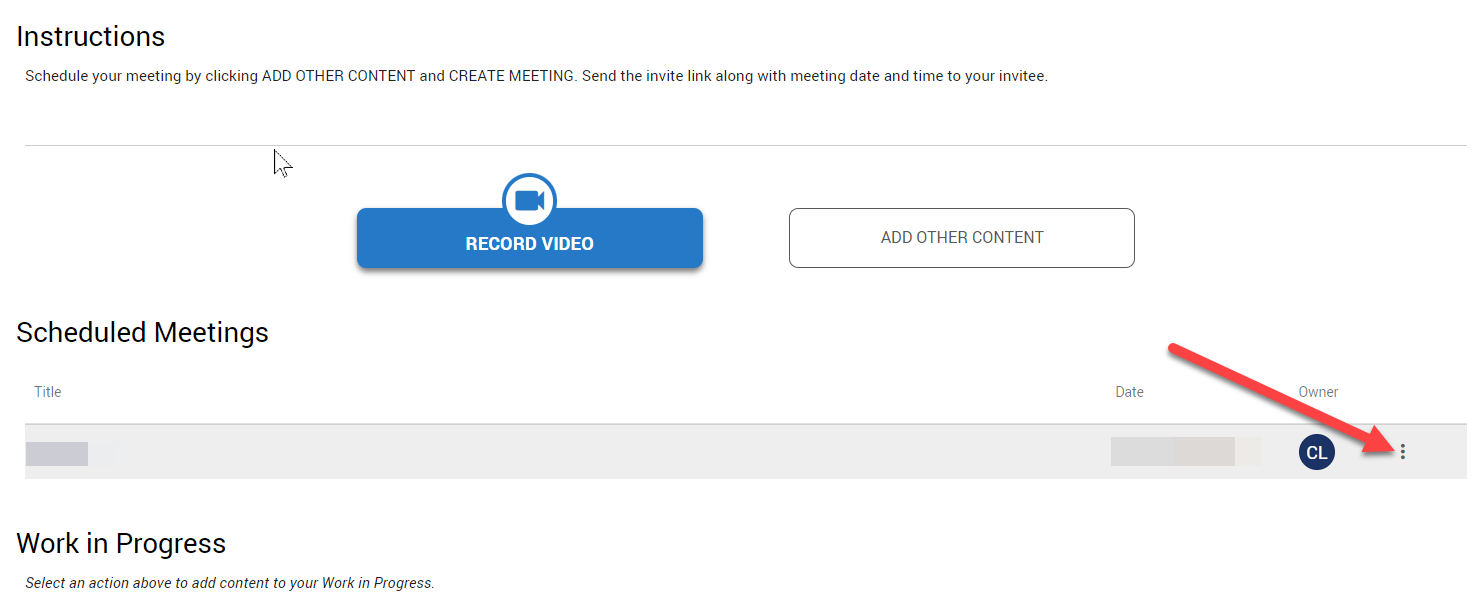The height and width of the screenshot is (608, 1484).
Task: Click the Work in Progress heading
Action: (x=121, y=544)
